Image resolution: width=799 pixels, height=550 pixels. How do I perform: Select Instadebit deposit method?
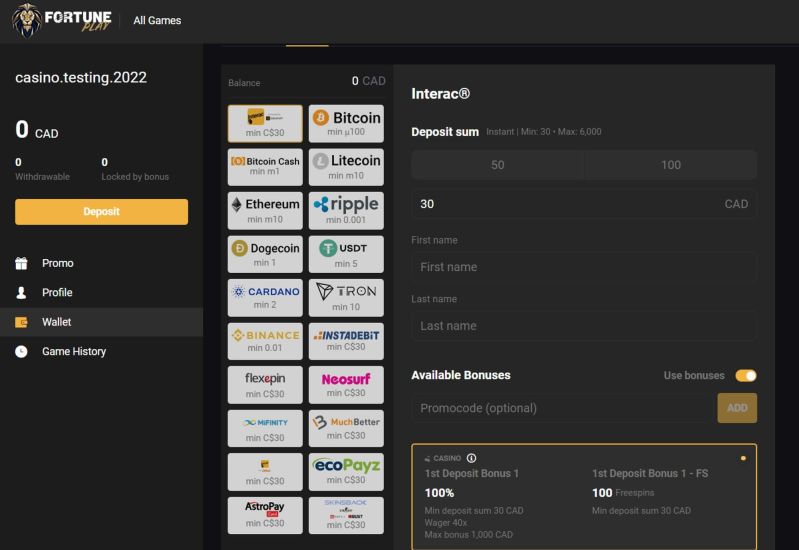click(346, 342)
